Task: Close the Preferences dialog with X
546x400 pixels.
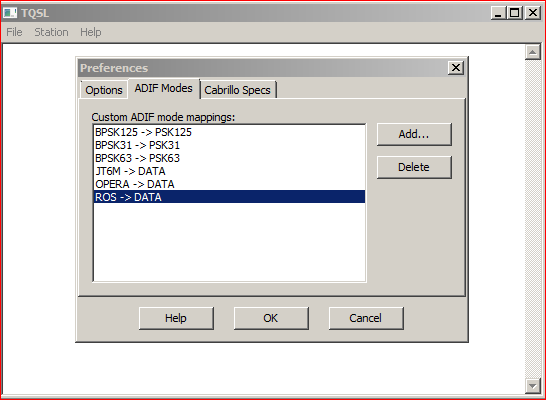Action: [456, 68]
